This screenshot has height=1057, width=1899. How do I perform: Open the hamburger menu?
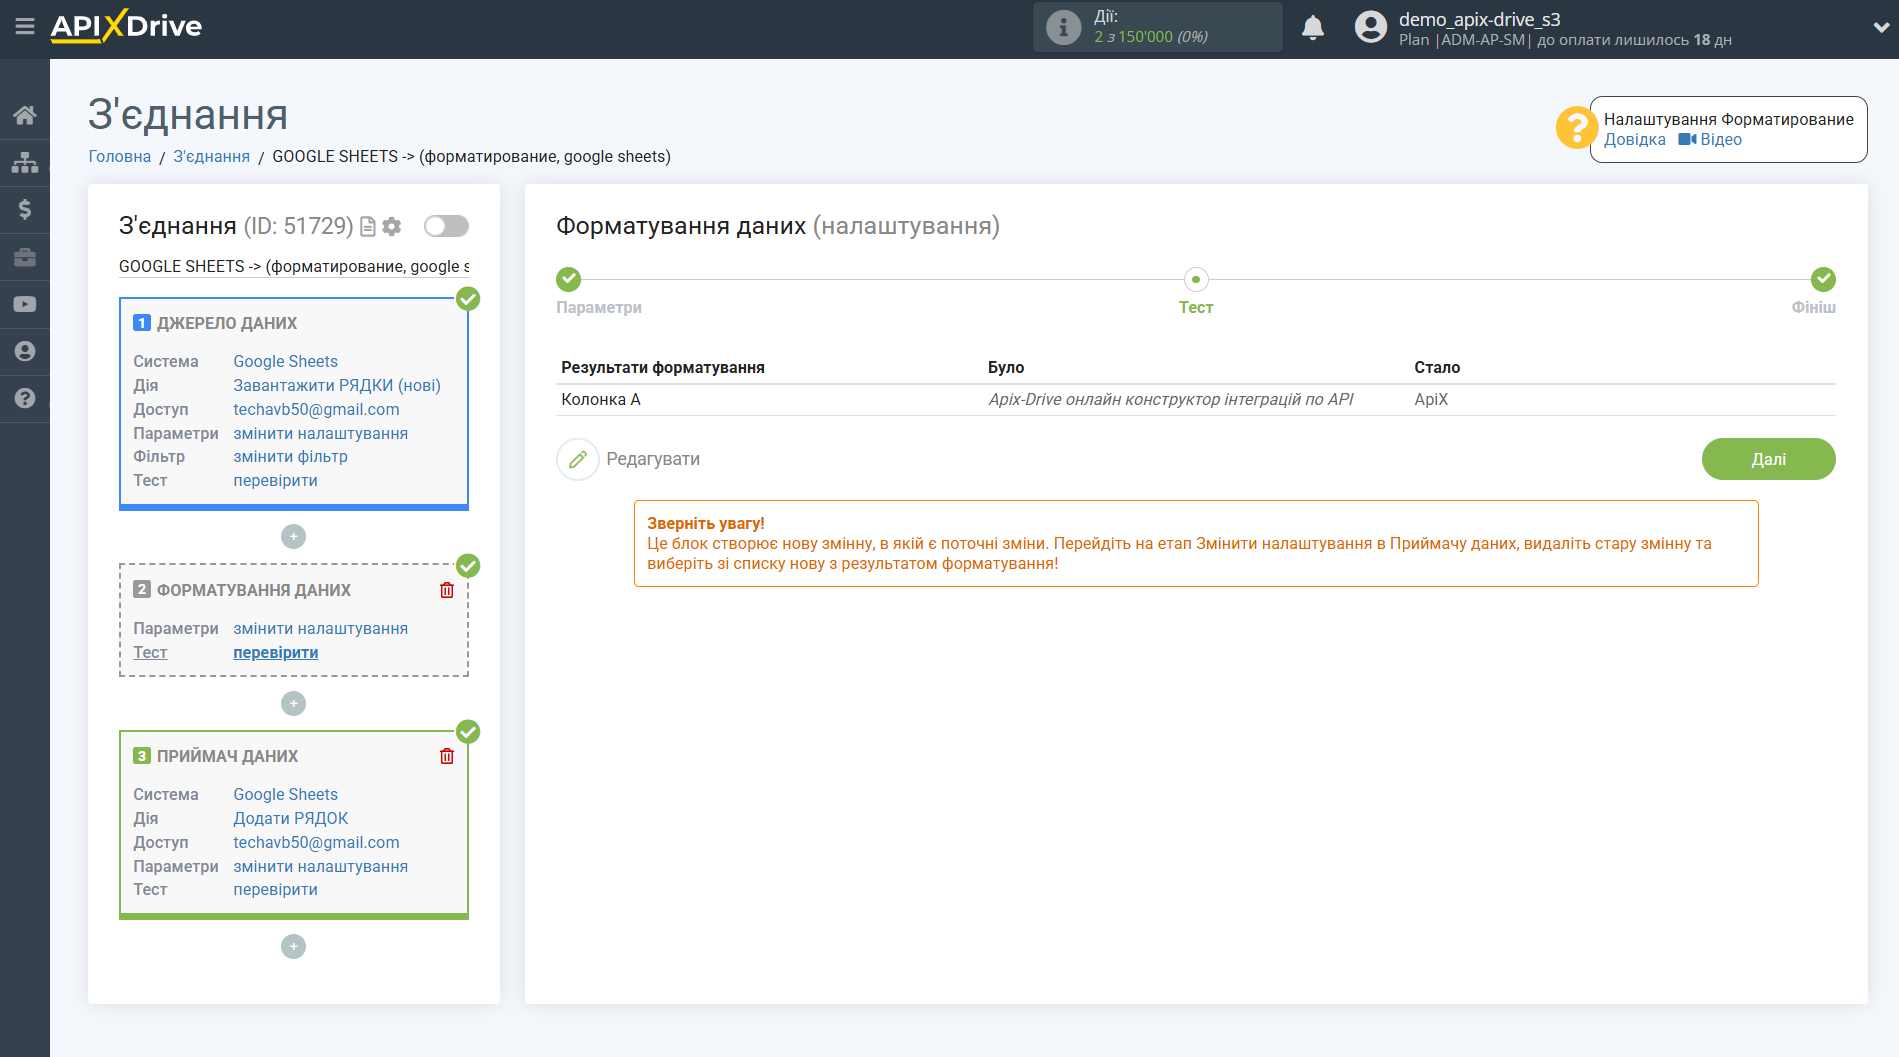pos(25,27)
